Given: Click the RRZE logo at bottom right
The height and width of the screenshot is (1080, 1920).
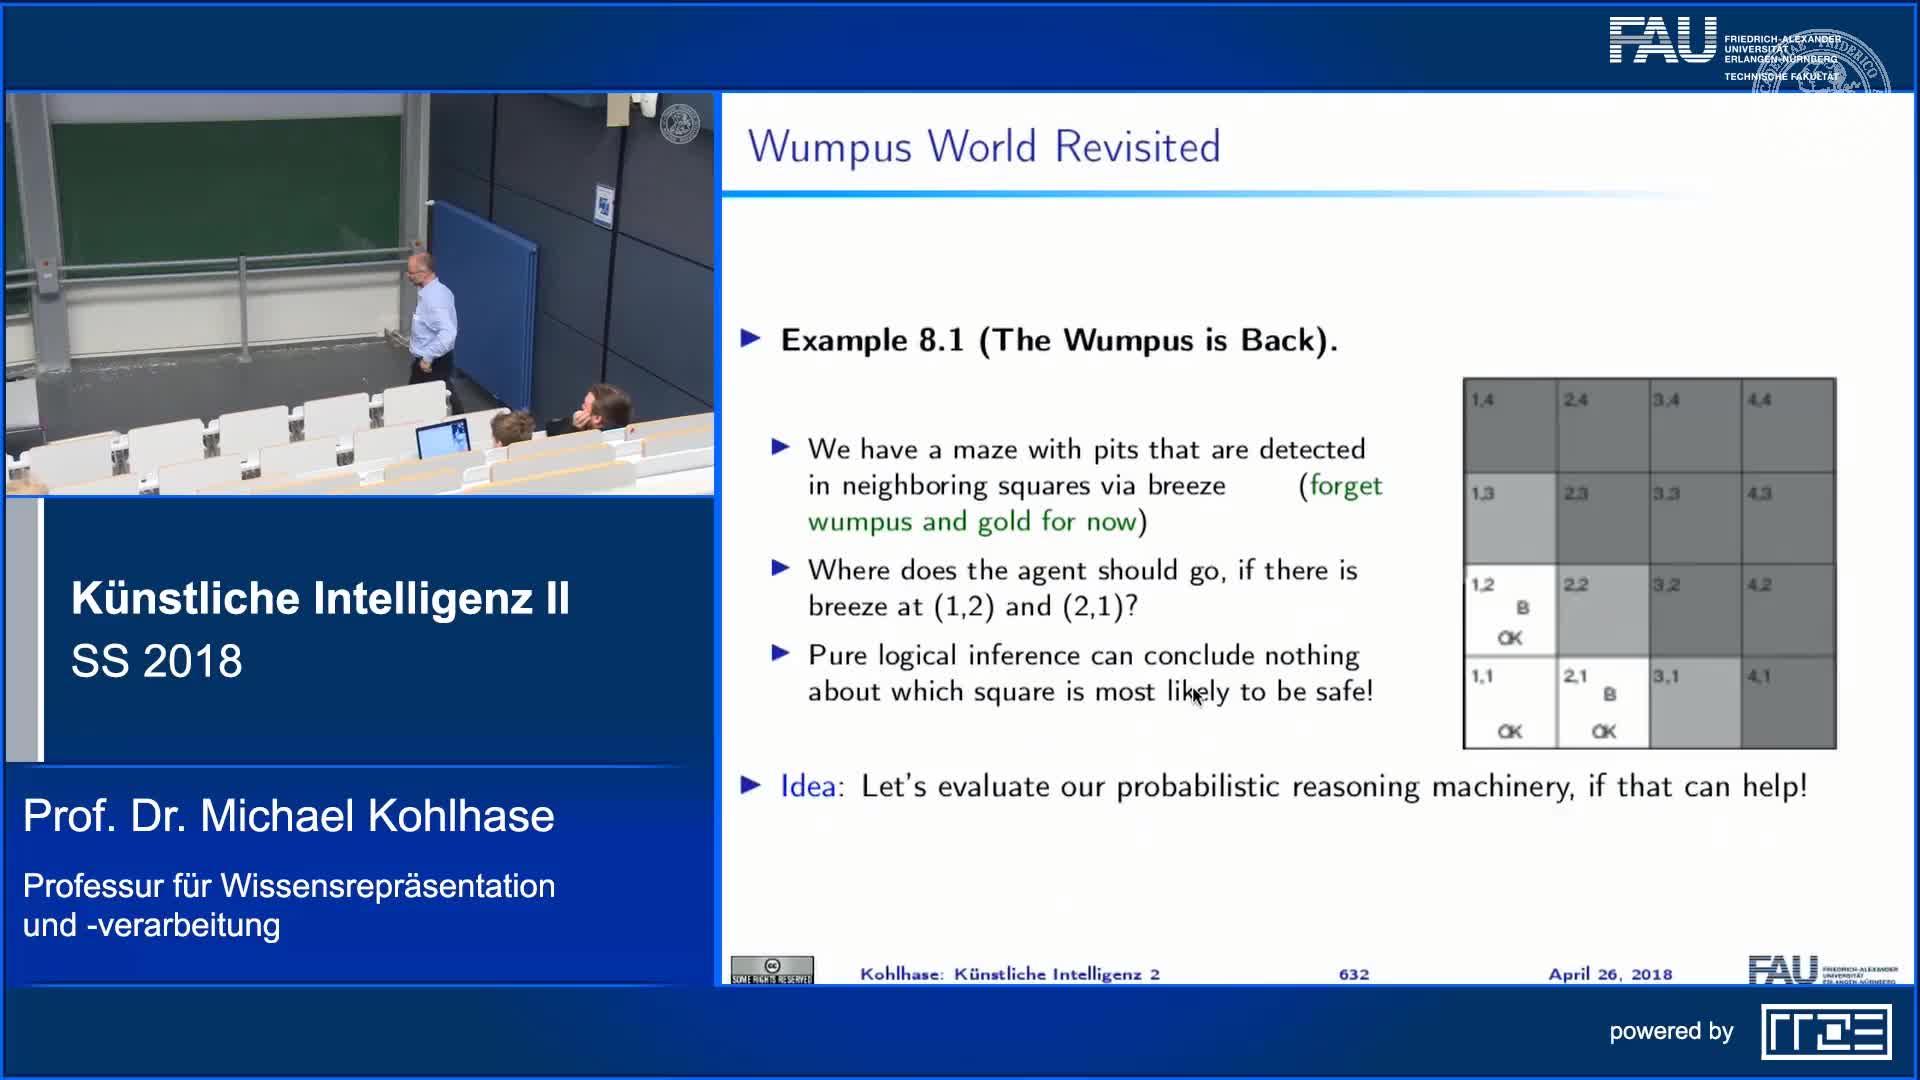Looking at the screenshot, I should tap(1826, 1032).
